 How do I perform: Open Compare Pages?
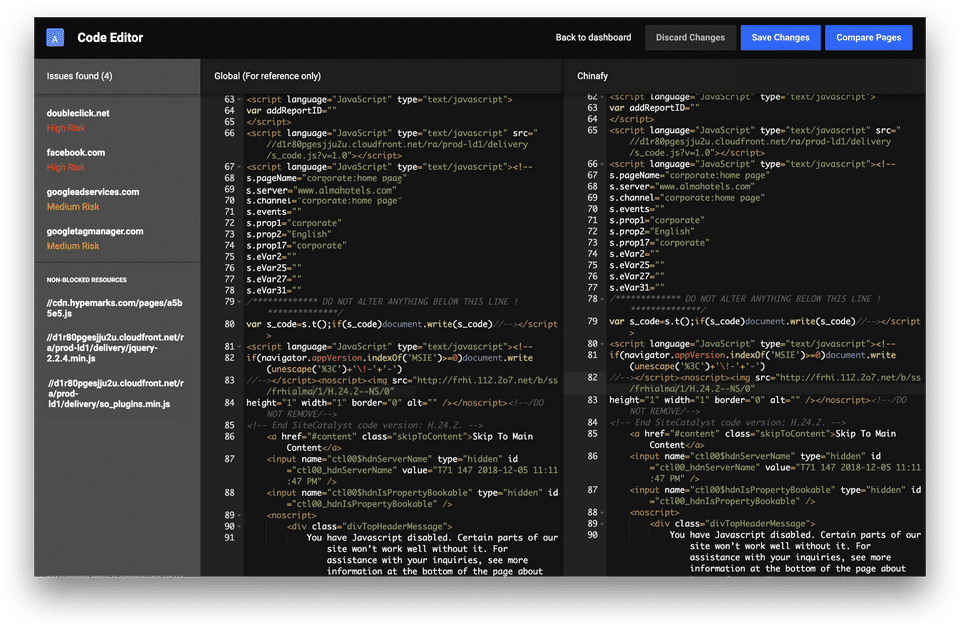coord(868,38)
